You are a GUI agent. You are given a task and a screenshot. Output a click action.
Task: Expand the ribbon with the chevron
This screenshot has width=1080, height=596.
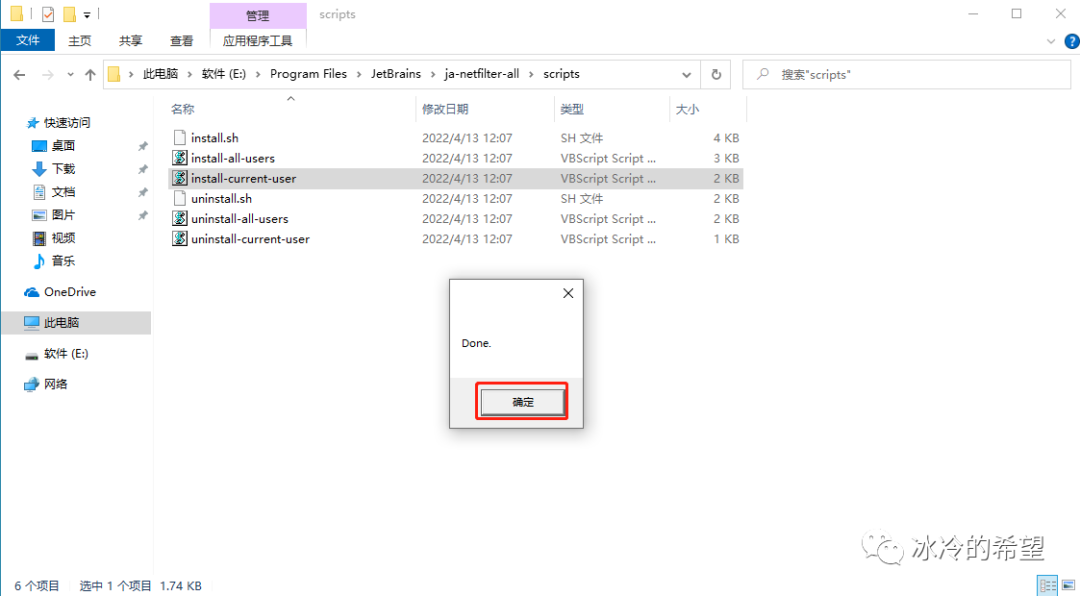pos(1051,41)
